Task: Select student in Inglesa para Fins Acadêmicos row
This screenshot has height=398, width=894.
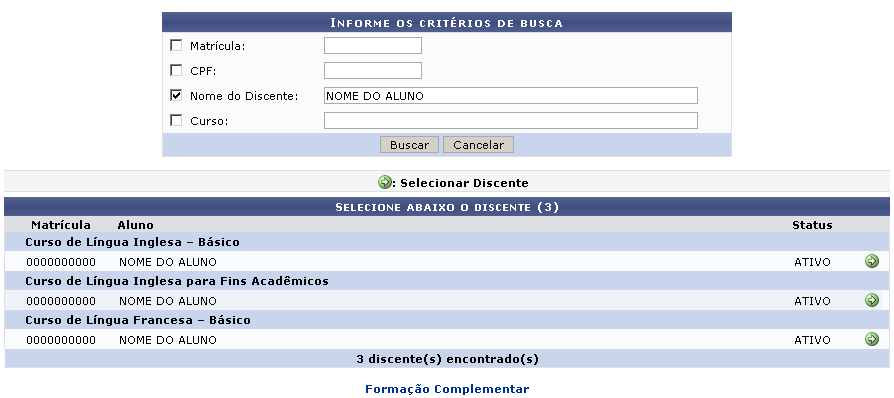Action: (x=871, y=300)
